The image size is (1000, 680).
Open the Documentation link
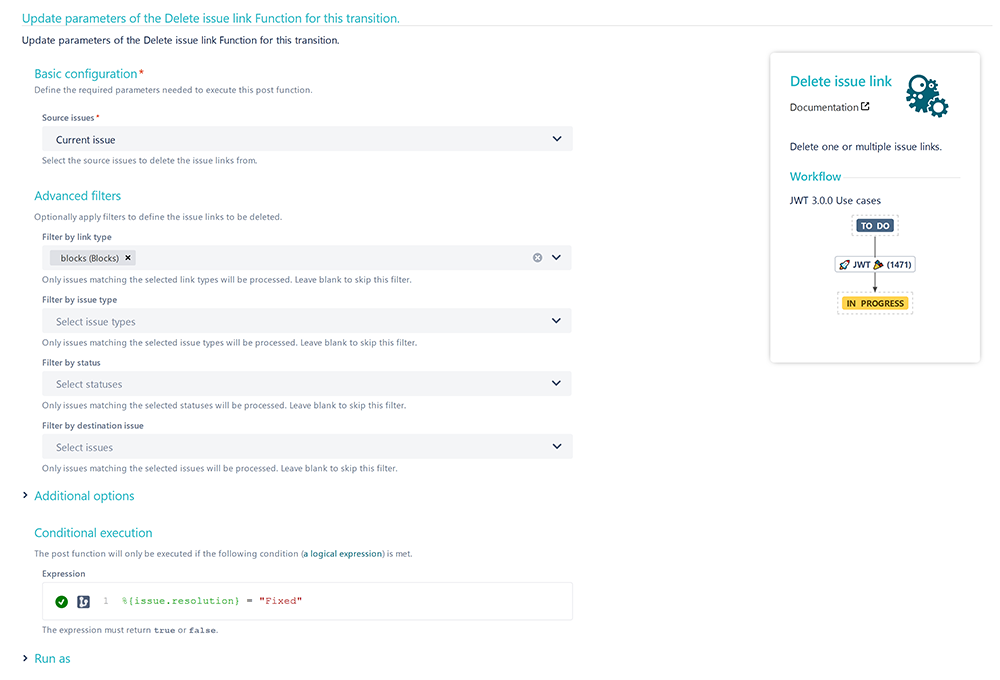(x=824, y=107)
